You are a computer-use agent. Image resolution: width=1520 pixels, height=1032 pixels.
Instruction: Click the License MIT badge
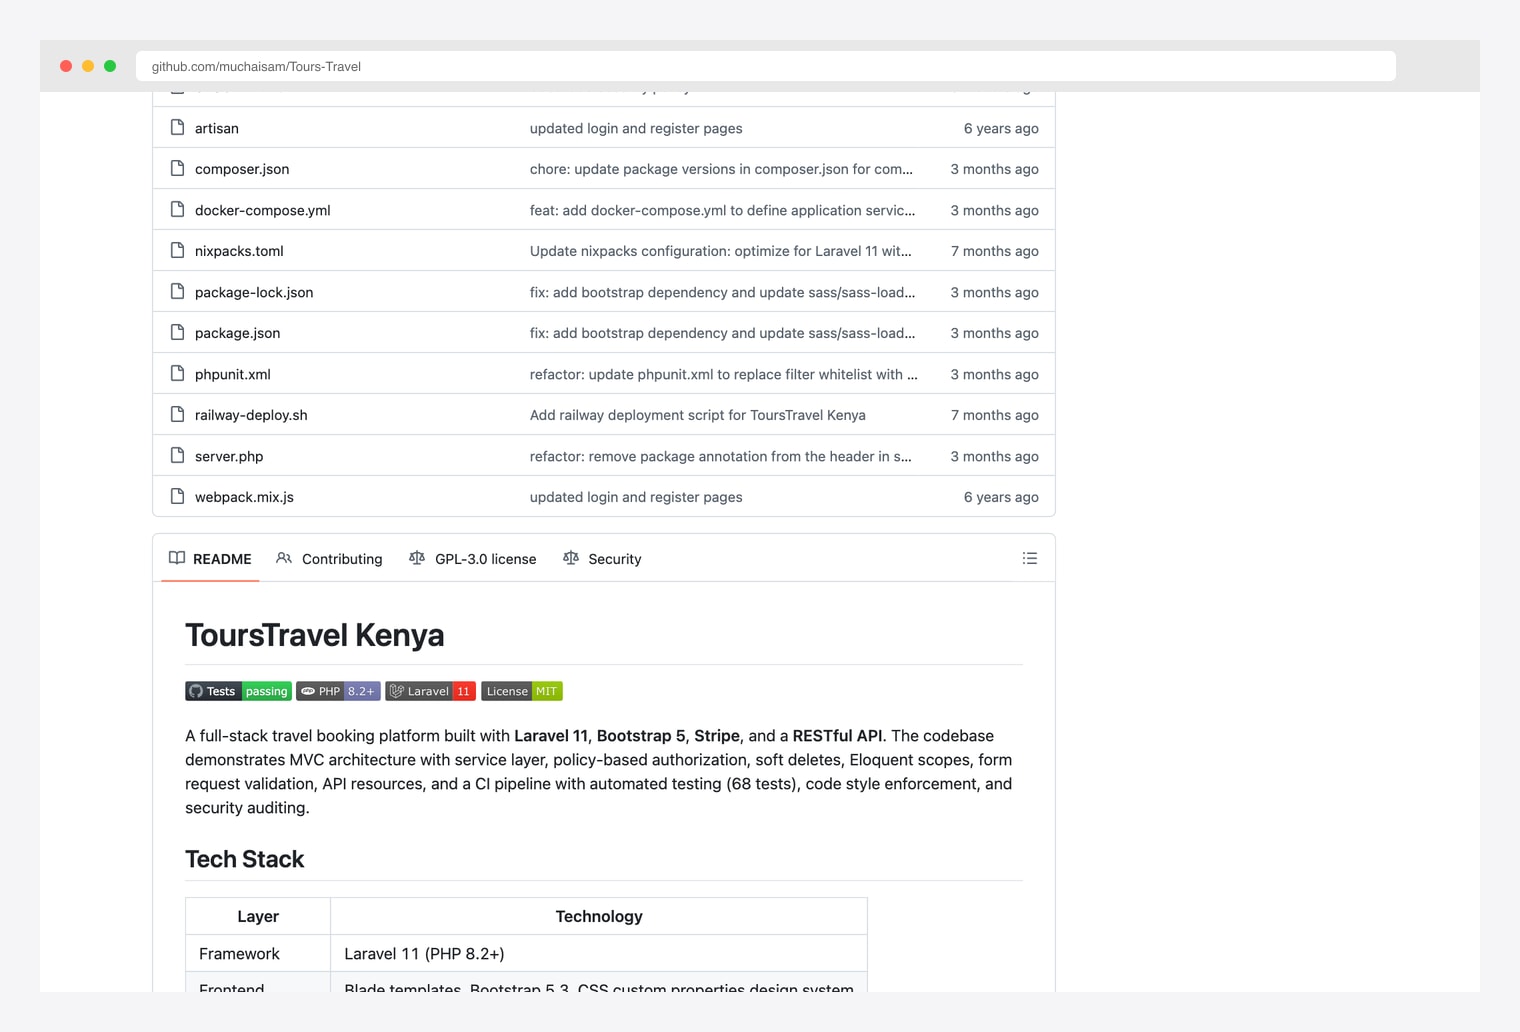(522, 691)
